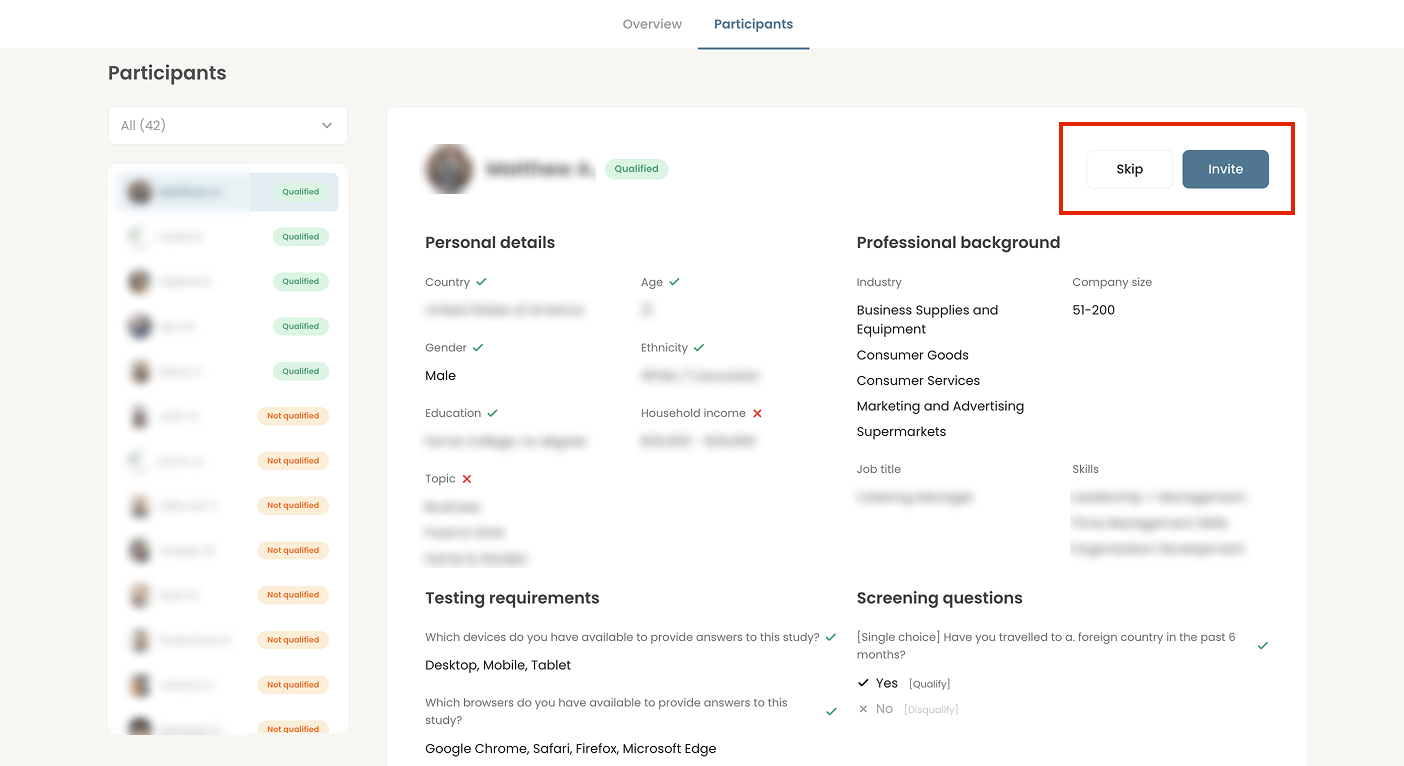Click the green check next to Country
The width and height of the screenshot is (1404, 766).
click(482, 282)
